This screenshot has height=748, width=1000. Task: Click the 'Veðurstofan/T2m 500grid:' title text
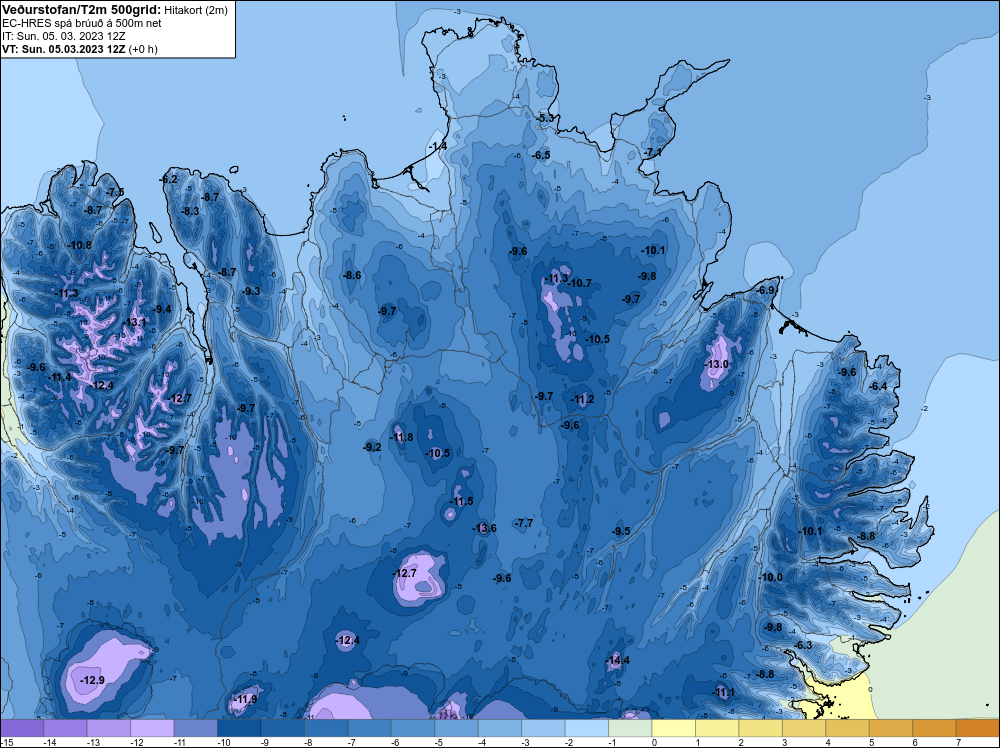82,9
